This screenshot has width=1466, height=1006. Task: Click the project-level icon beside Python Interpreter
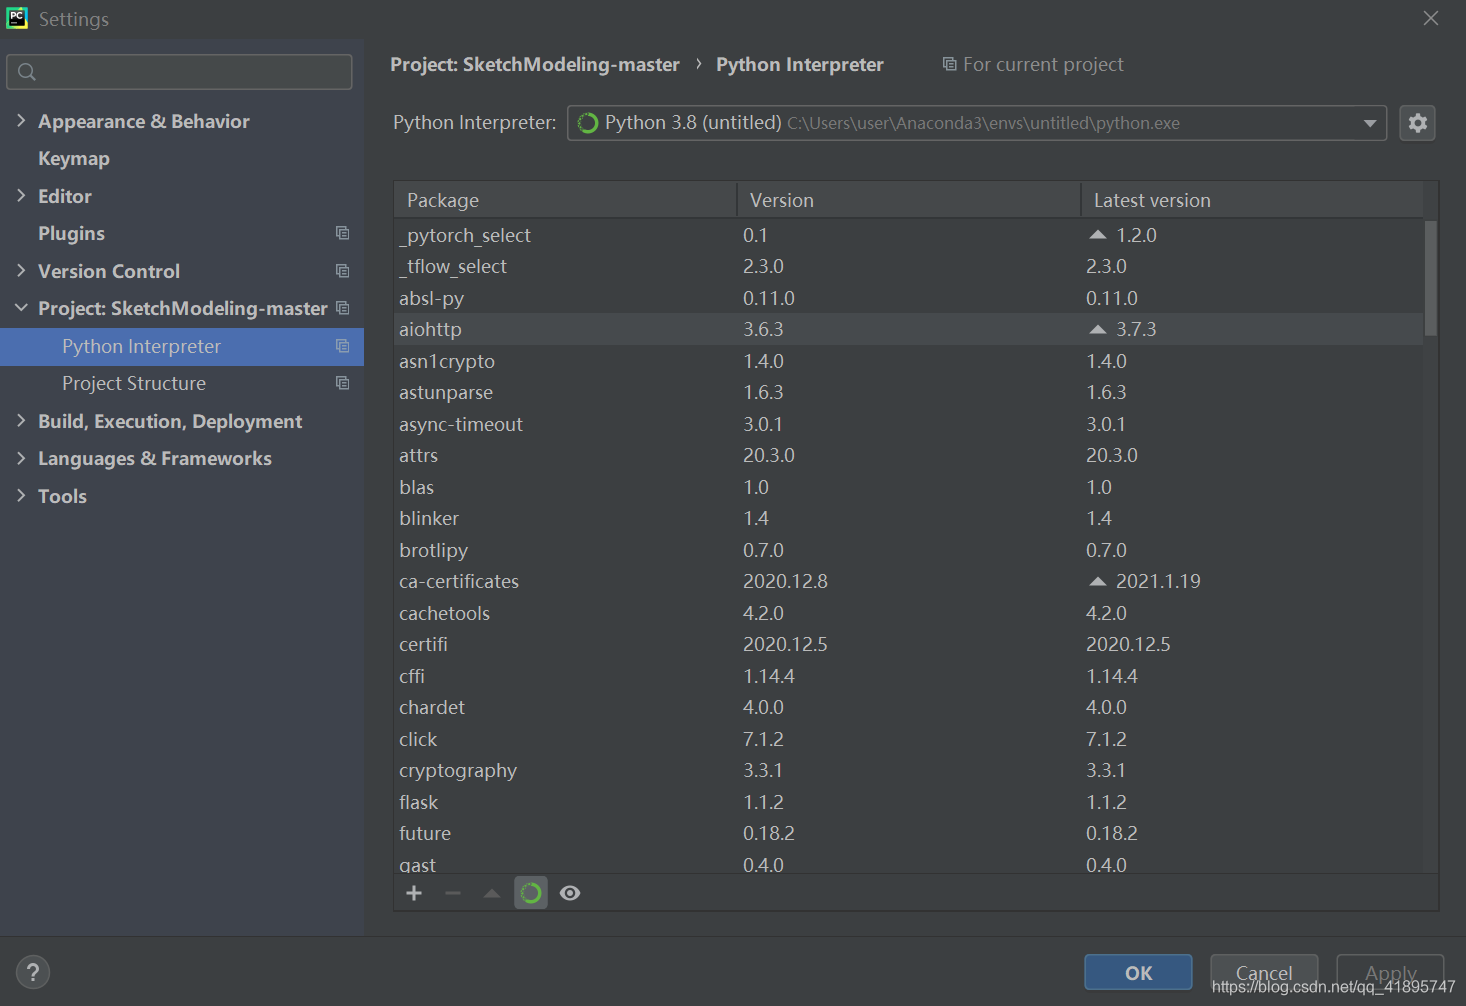point(342,346)
